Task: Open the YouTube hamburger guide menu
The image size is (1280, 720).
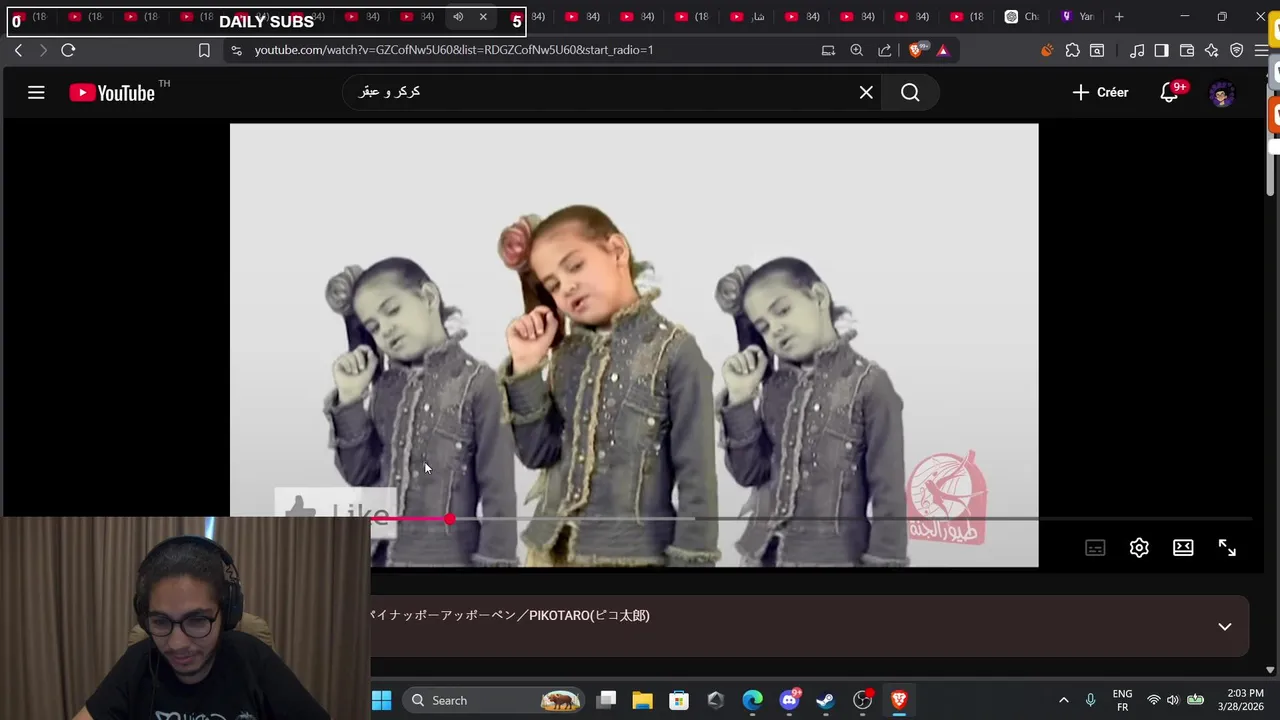Action: (x=36, y=93)
